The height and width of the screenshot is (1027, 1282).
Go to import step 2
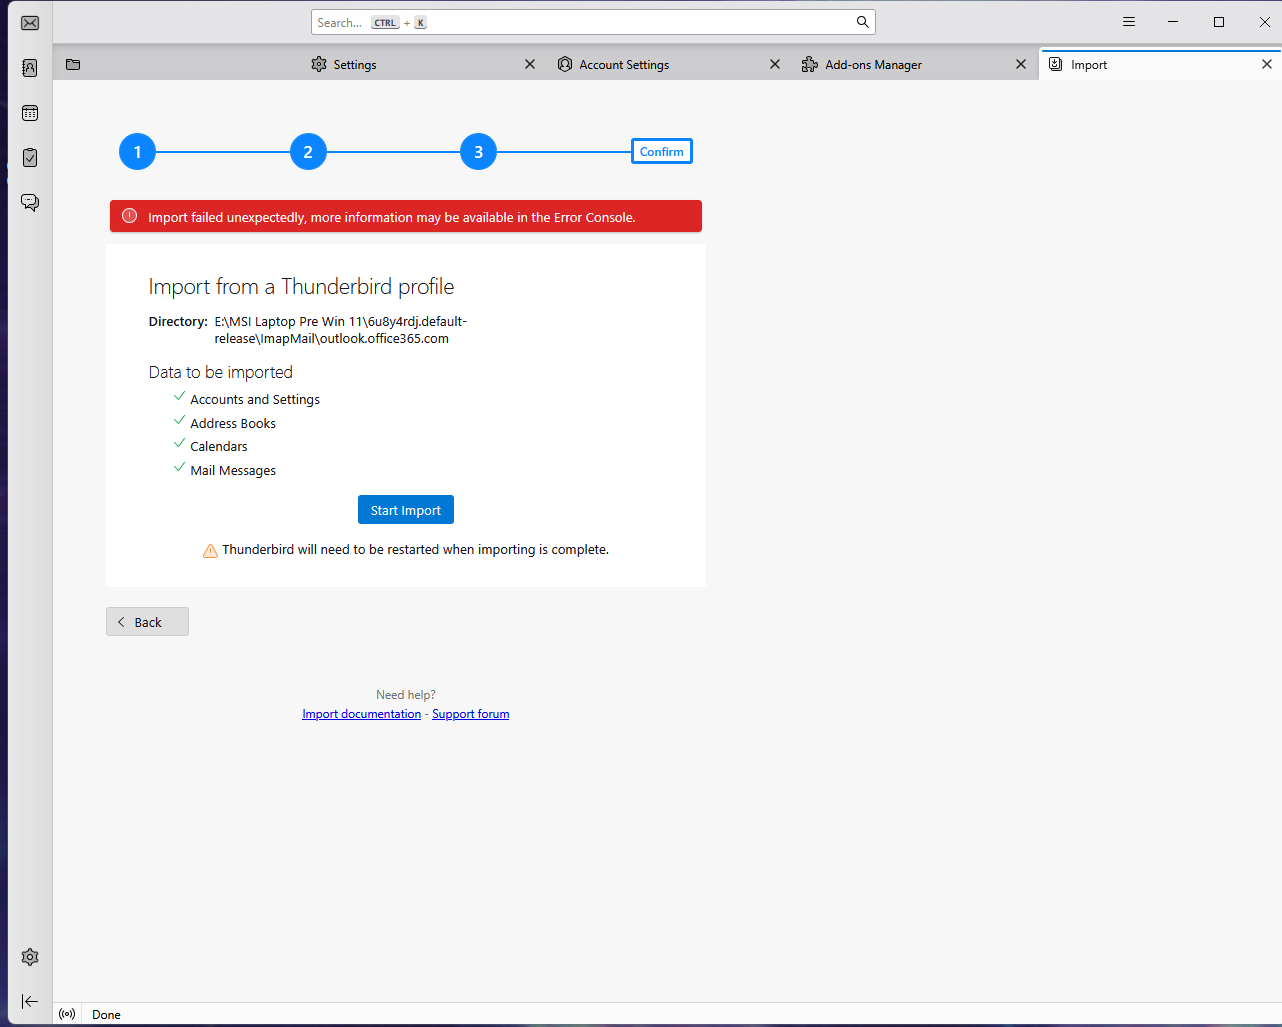tap(308, 152)
